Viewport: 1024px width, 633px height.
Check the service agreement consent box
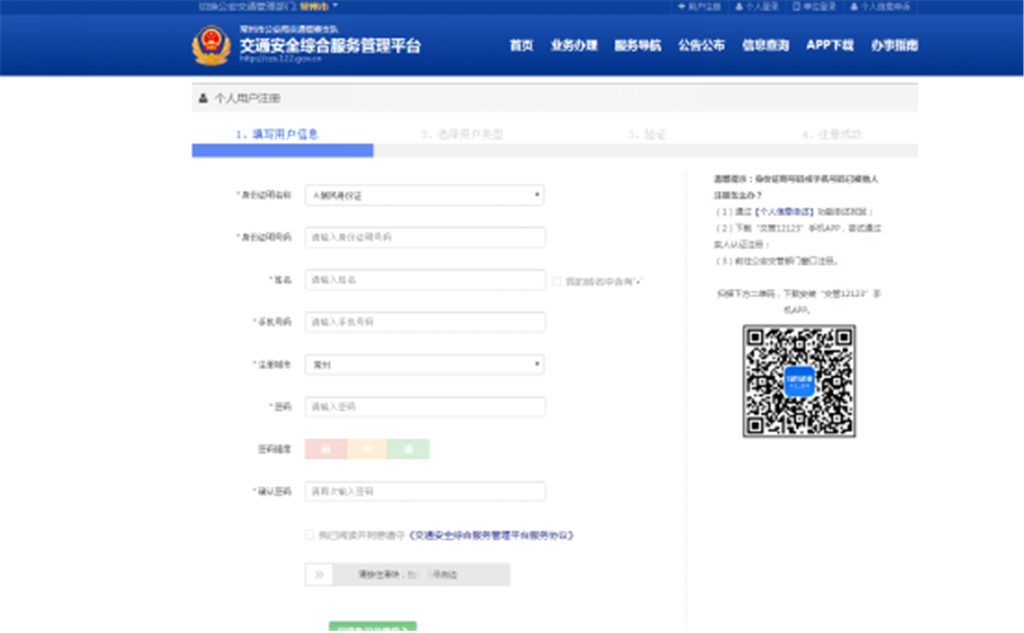coord(310,535)
